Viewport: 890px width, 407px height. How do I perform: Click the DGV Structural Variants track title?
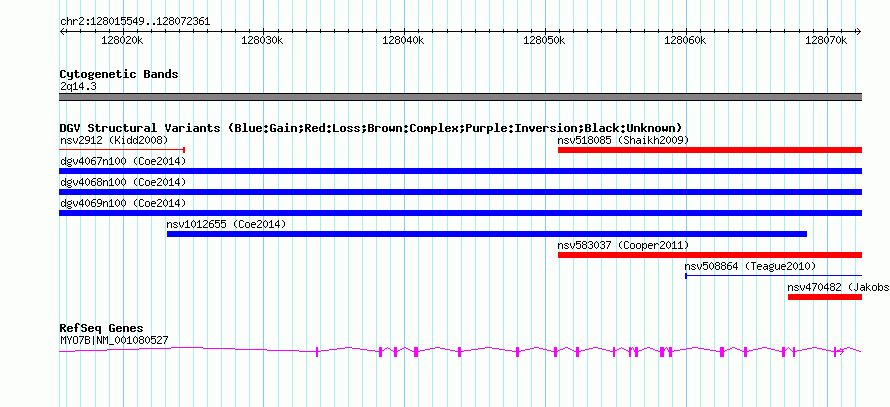tap(371, 128)
